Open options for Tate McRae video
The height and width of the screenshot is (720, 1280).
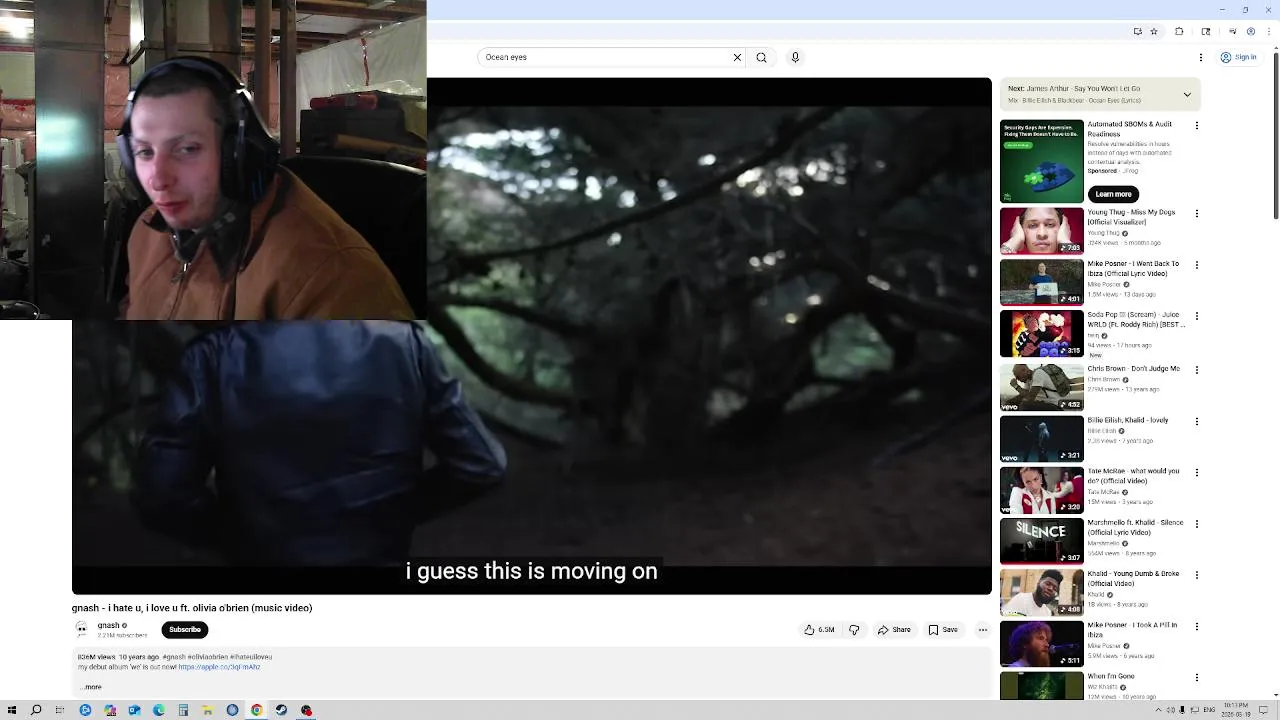[1197, 473]
